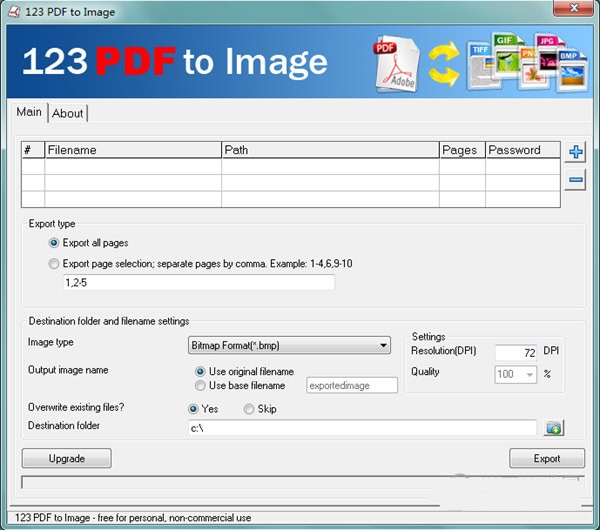Click the Export button

coord(547,458)
